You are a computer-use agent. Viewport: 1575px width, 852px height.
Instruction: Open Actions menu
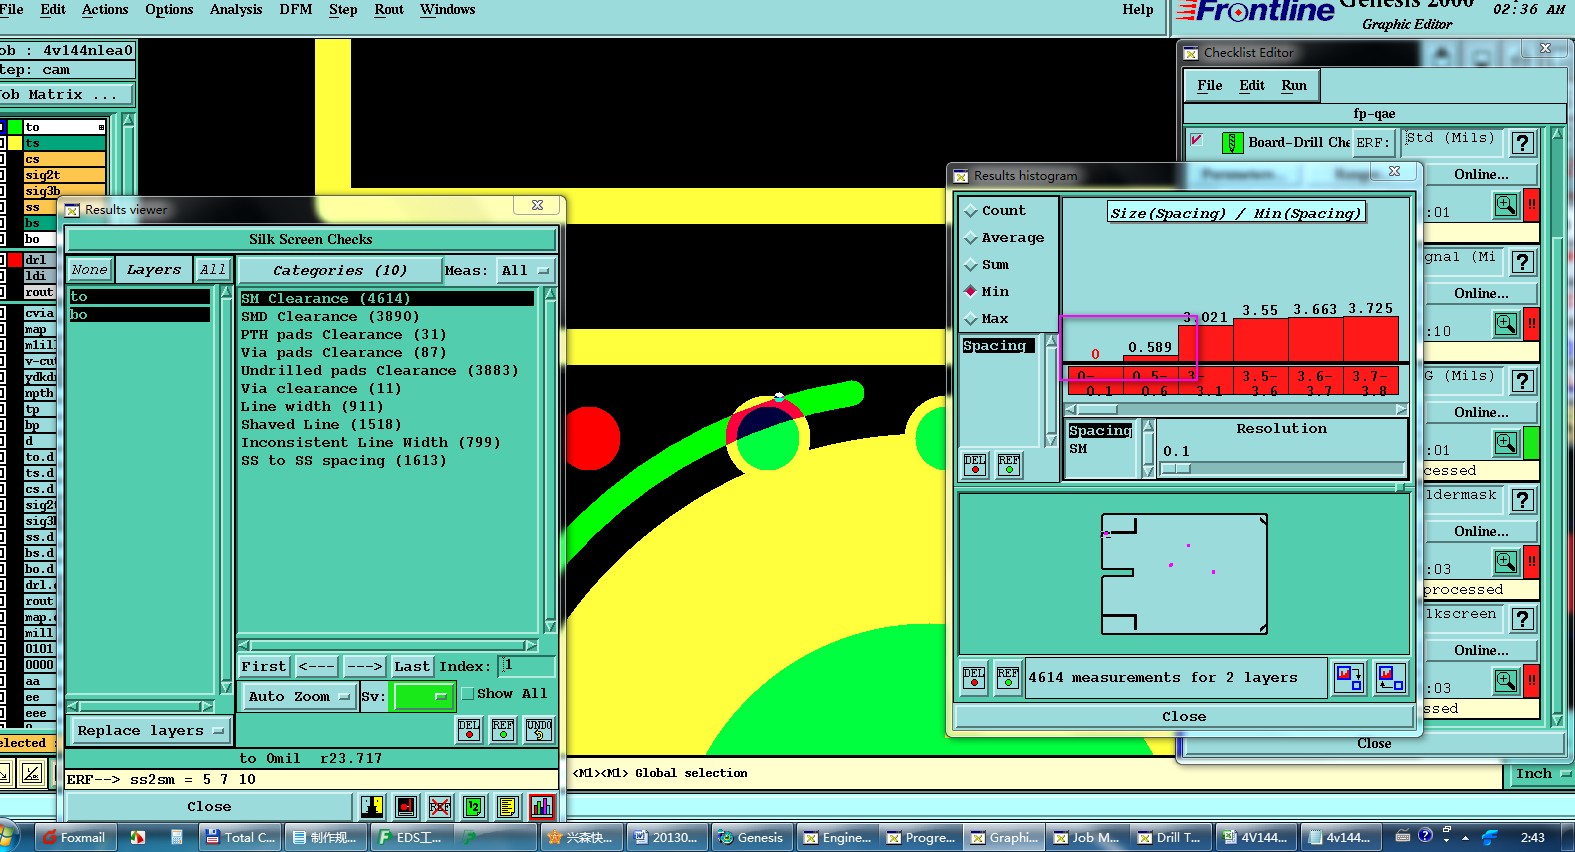coord(105,10)
